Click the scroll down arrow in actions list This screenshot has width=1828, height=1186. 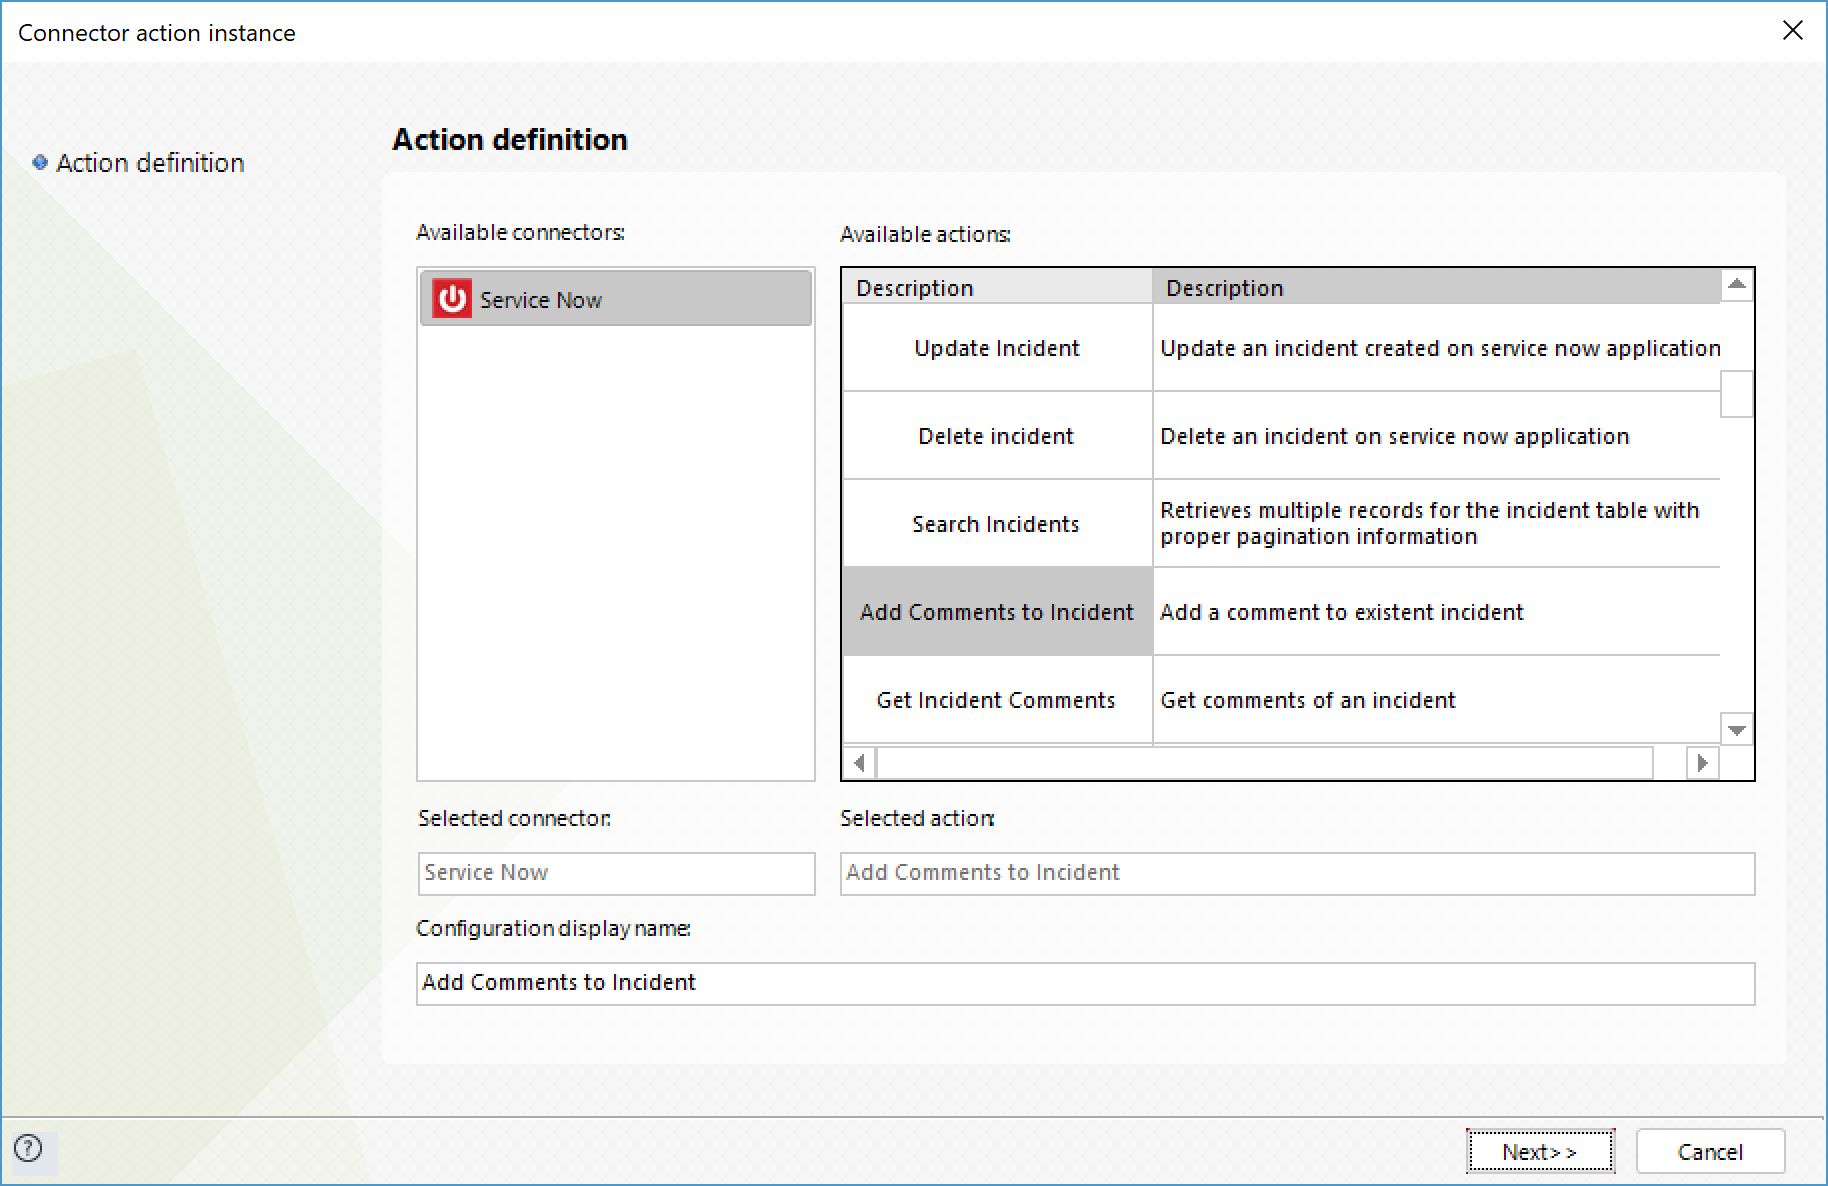(1737, 730)
